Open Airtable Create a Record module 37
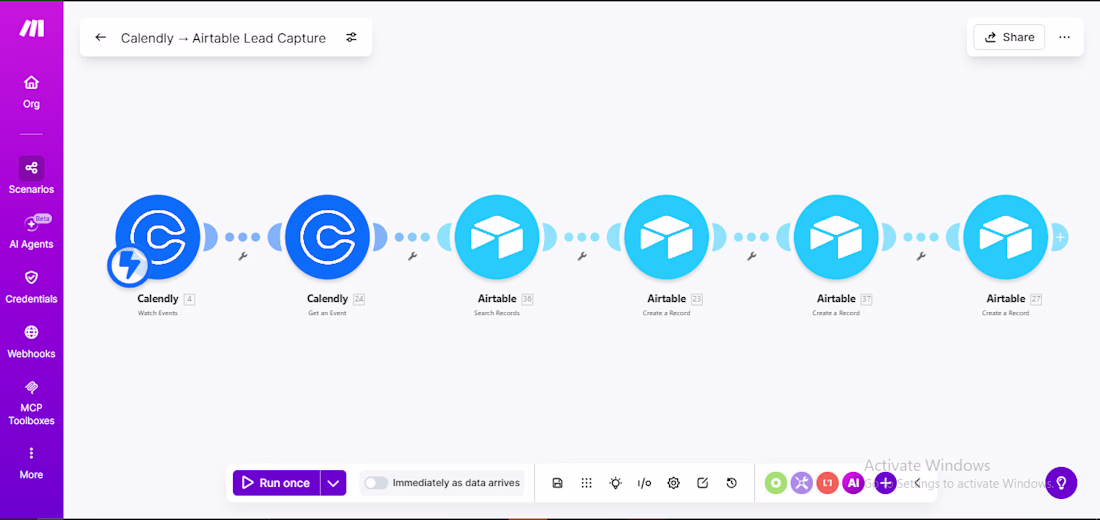This screenshot has height=520, width=1100. tap(836, 236)
